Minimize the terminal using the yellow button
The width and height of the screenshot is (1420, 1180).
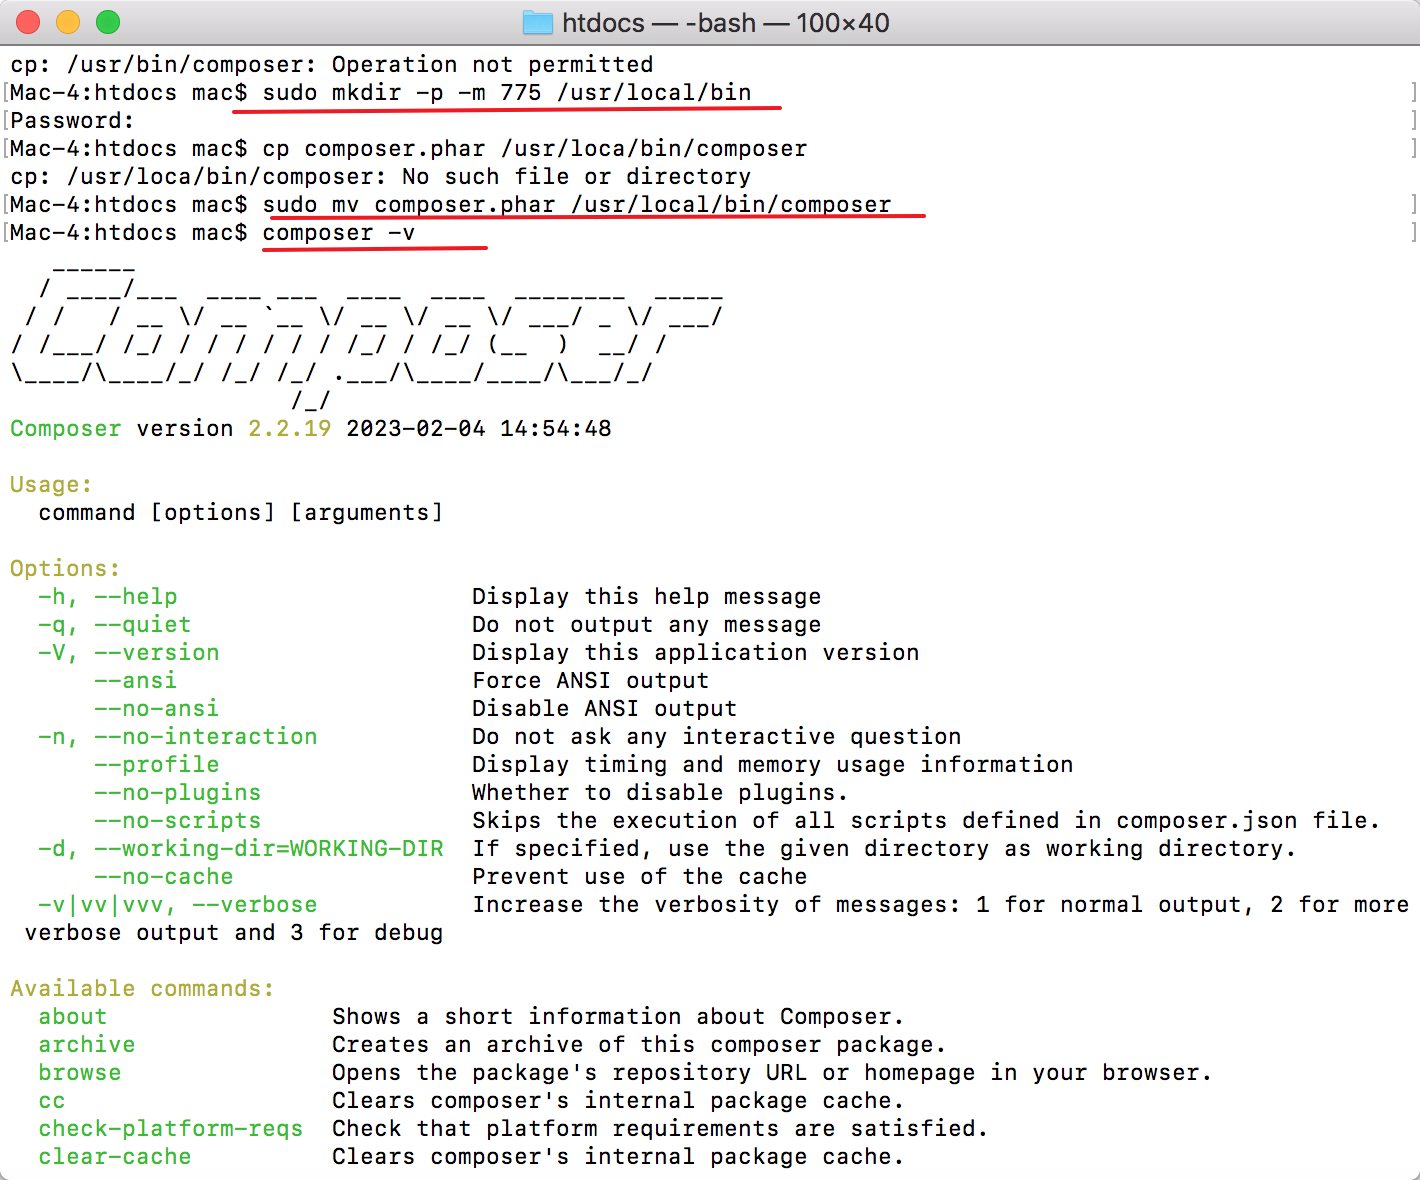[x=68, y=22]
